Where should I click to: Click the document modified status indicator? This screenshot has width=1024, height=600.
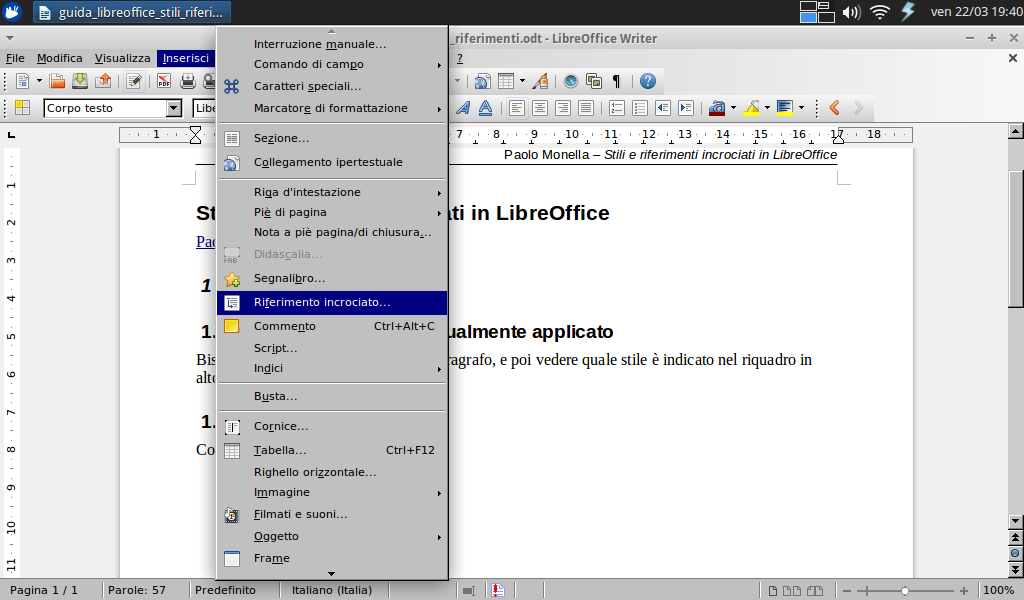498,590
